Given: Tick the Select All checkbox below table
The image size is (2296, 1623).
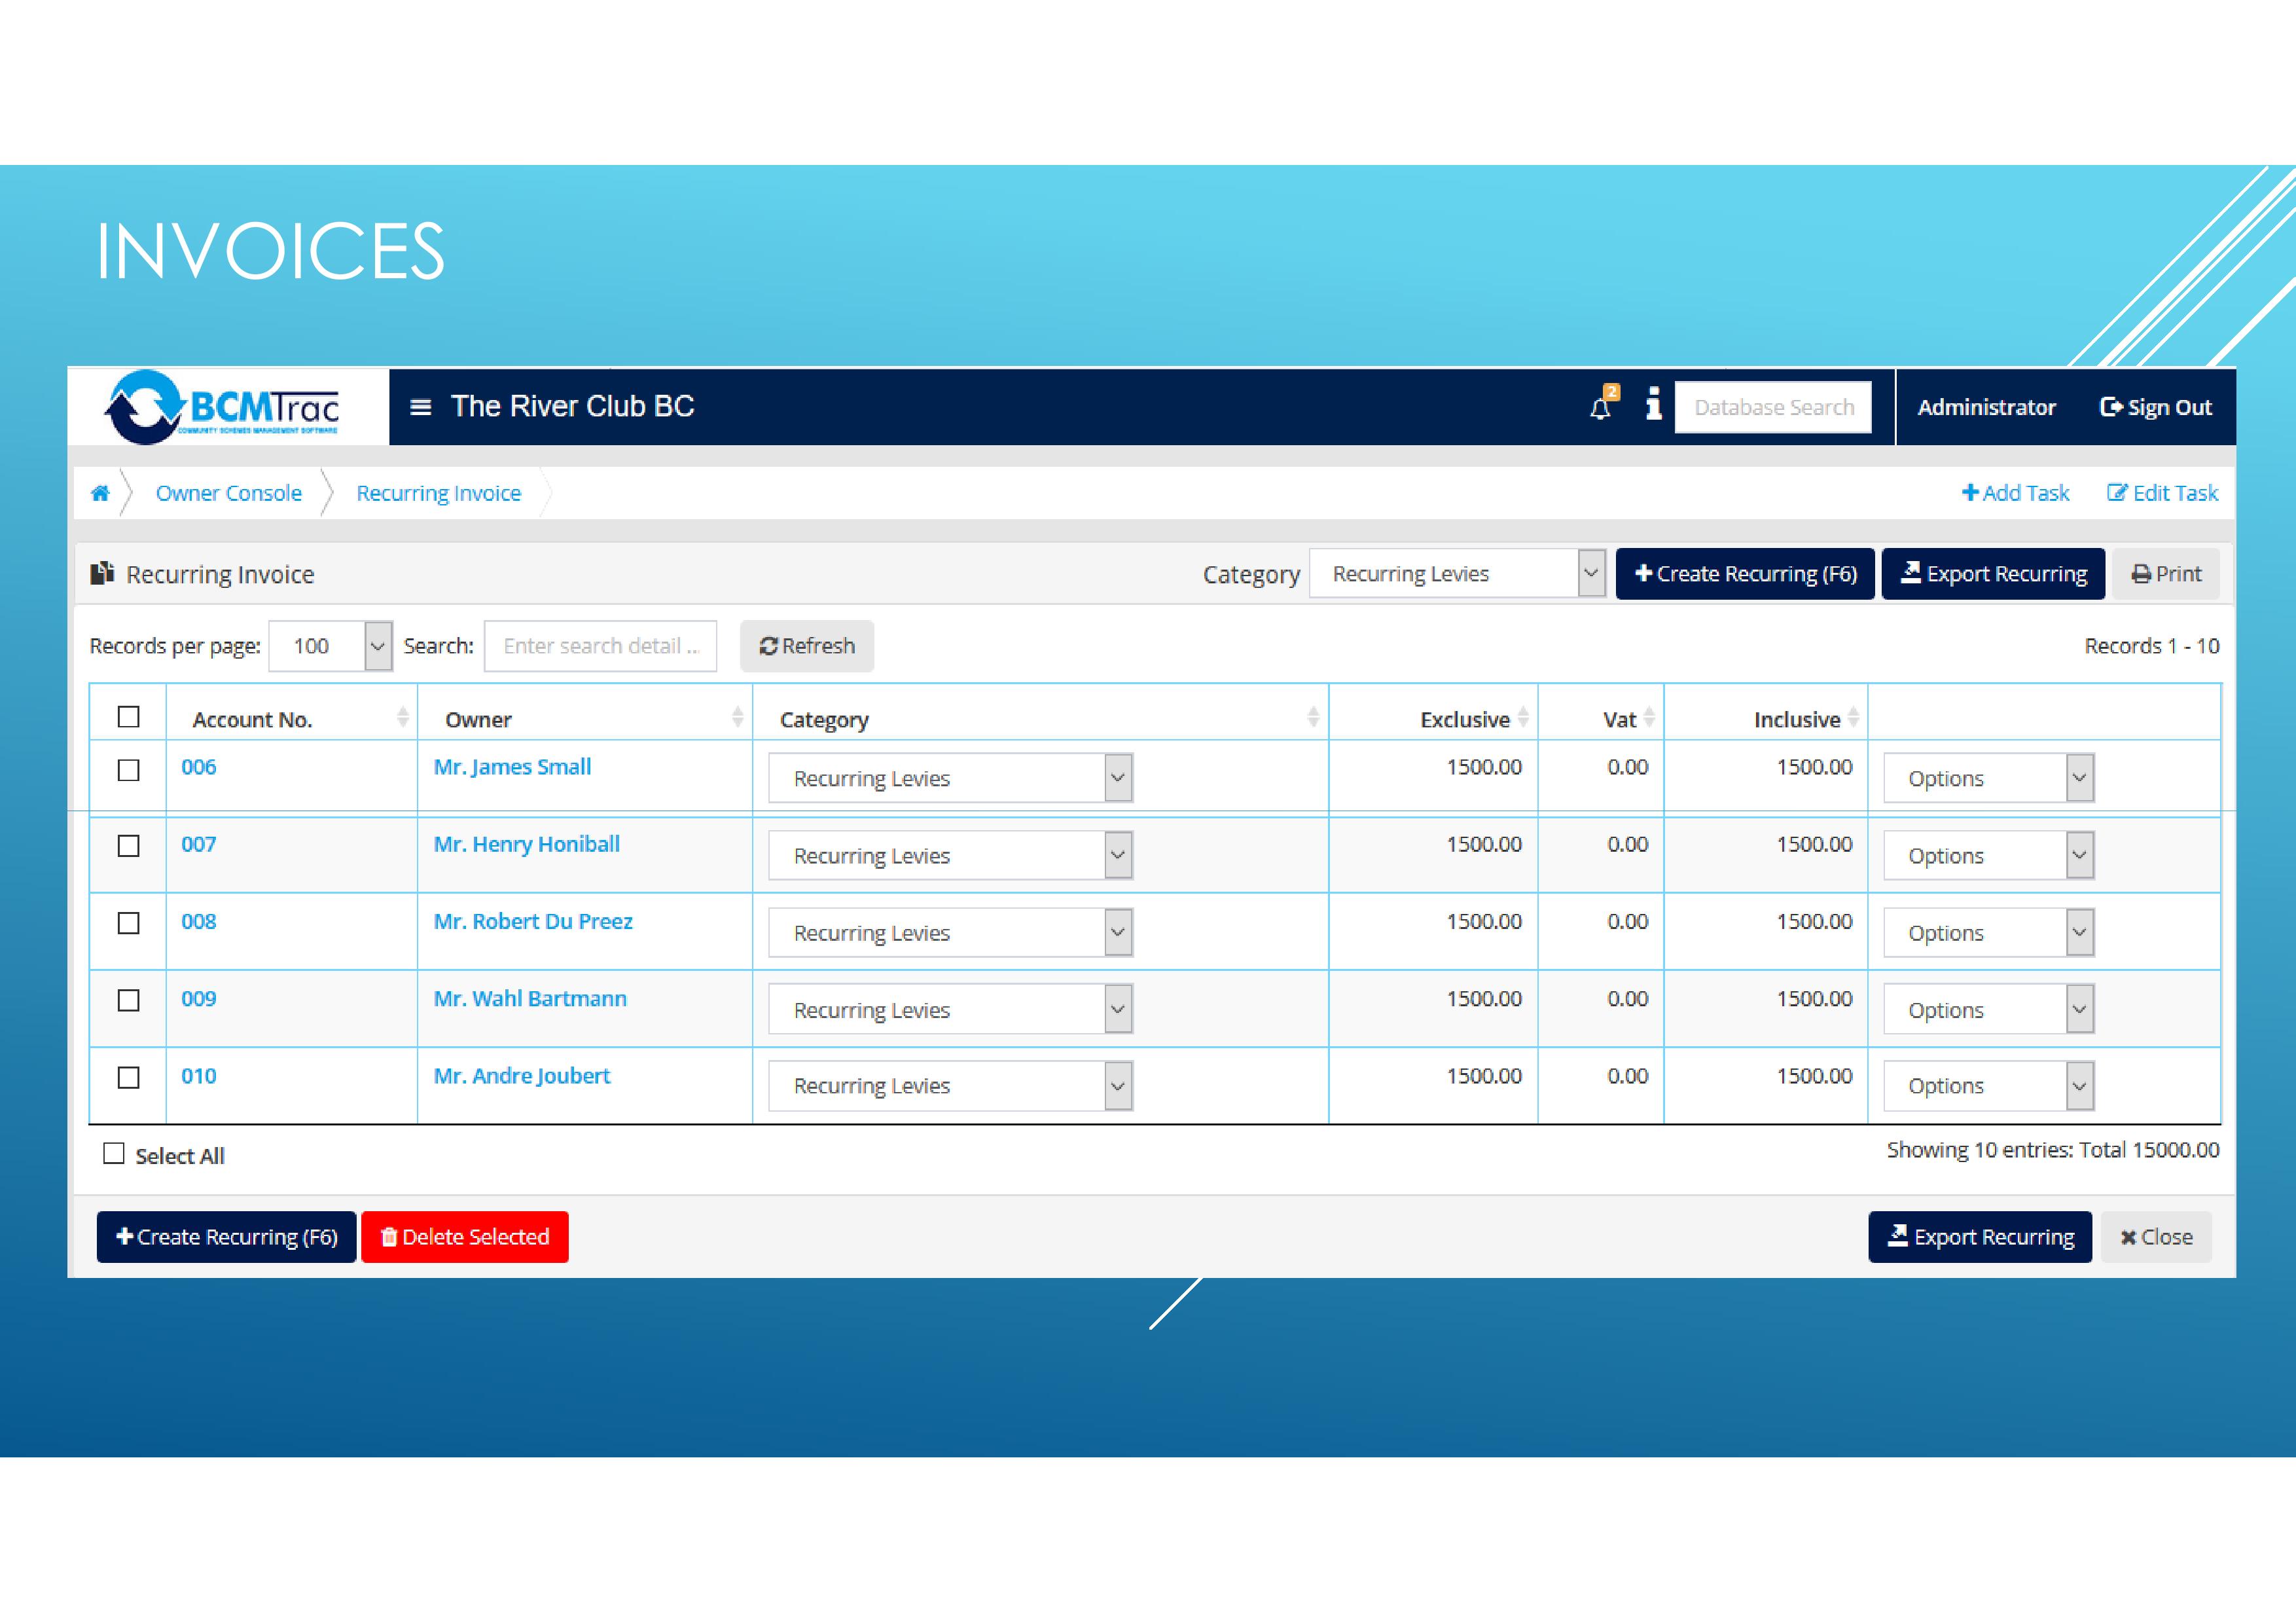Looking at the screenshot, I should pos(114,1154).
